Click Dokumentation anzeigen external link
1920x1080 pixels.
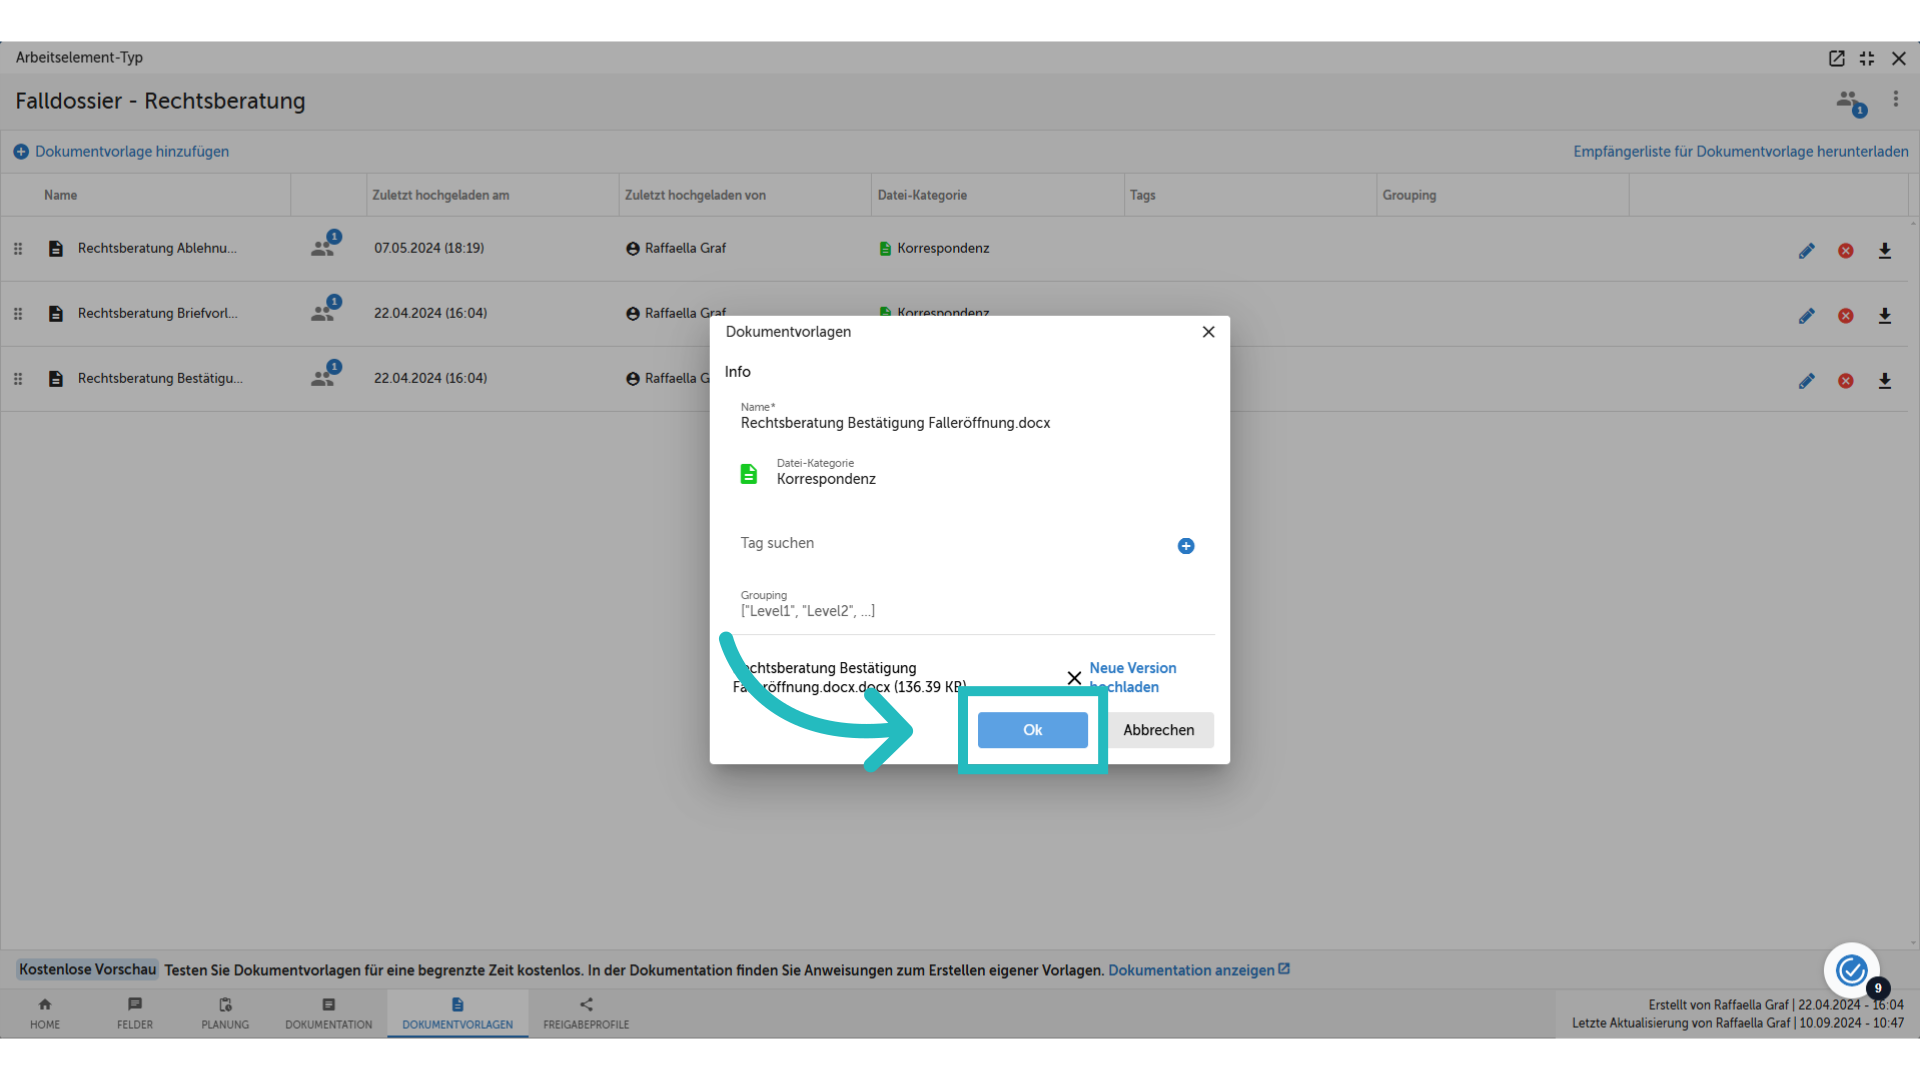1197,969
